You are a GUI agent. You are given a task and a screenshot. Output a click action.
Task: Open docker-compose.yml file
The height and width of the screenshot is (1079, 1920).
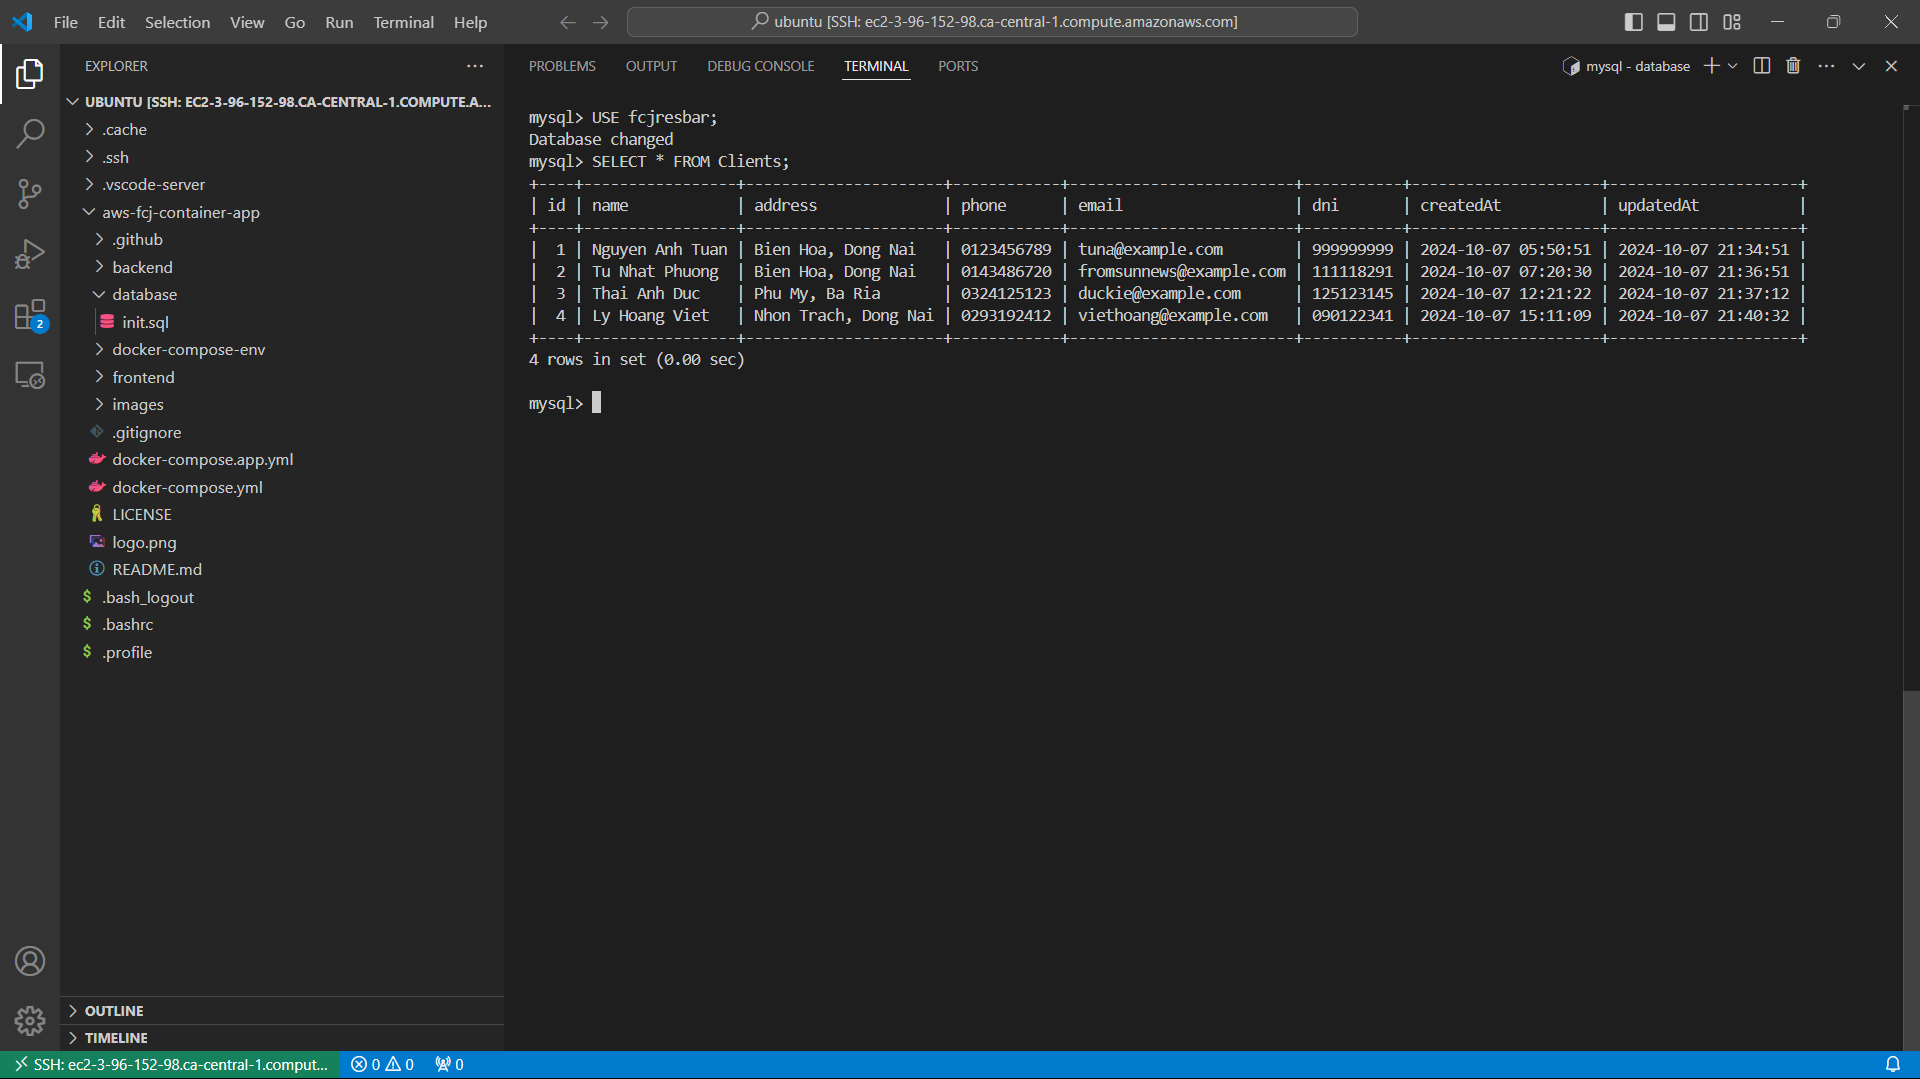click(282, 487)
